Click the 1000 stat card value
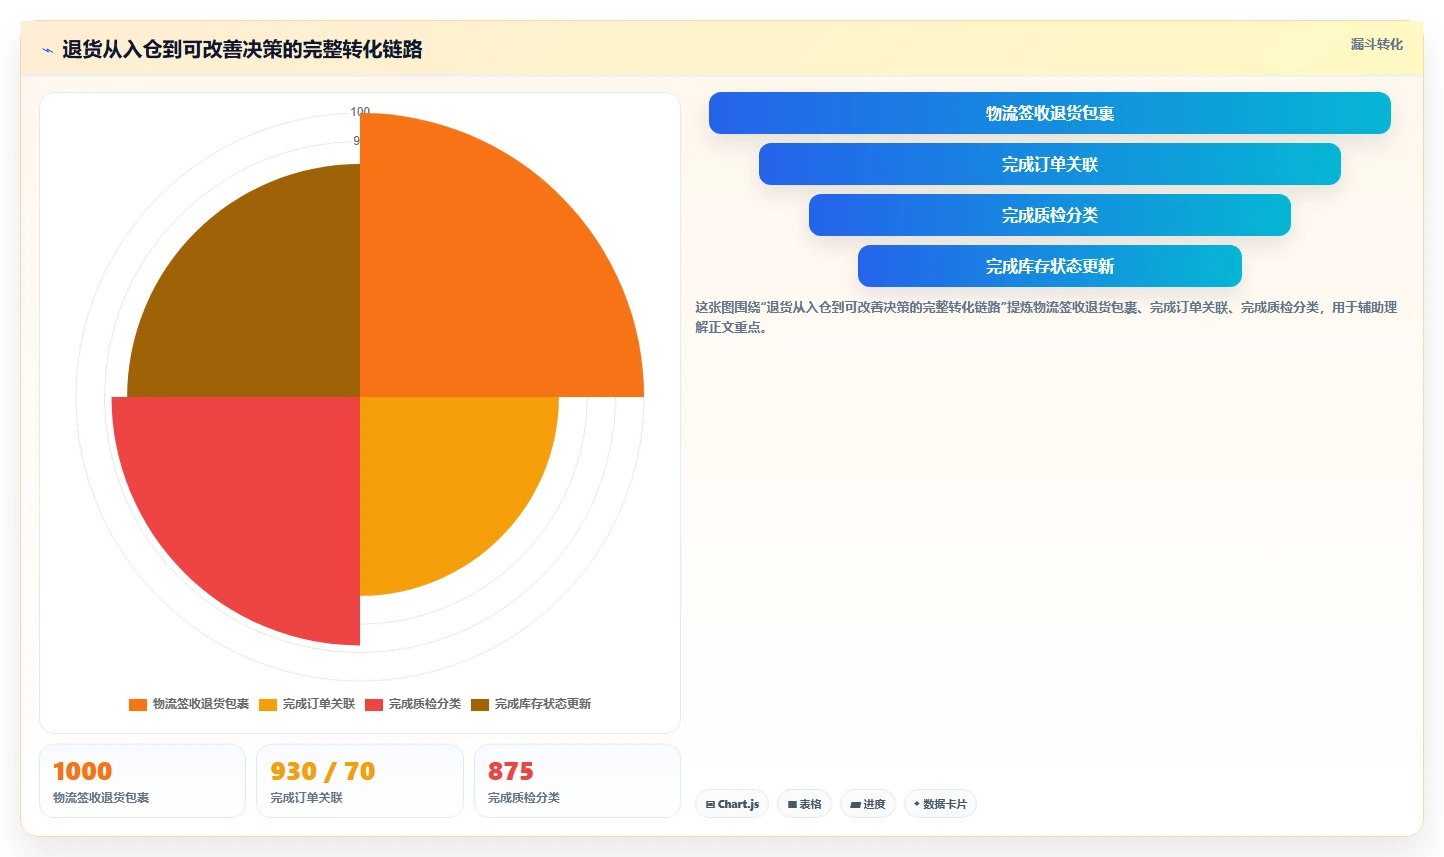This screenshot has height=857, width=1444. [x=82, y=771]
